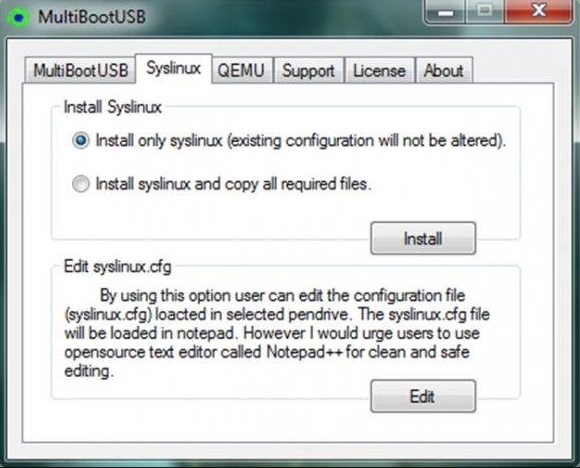Close the MultiBootUSB window
This screenshot has height=468, width=580.
pyautogui.click(x=537, y=12)
